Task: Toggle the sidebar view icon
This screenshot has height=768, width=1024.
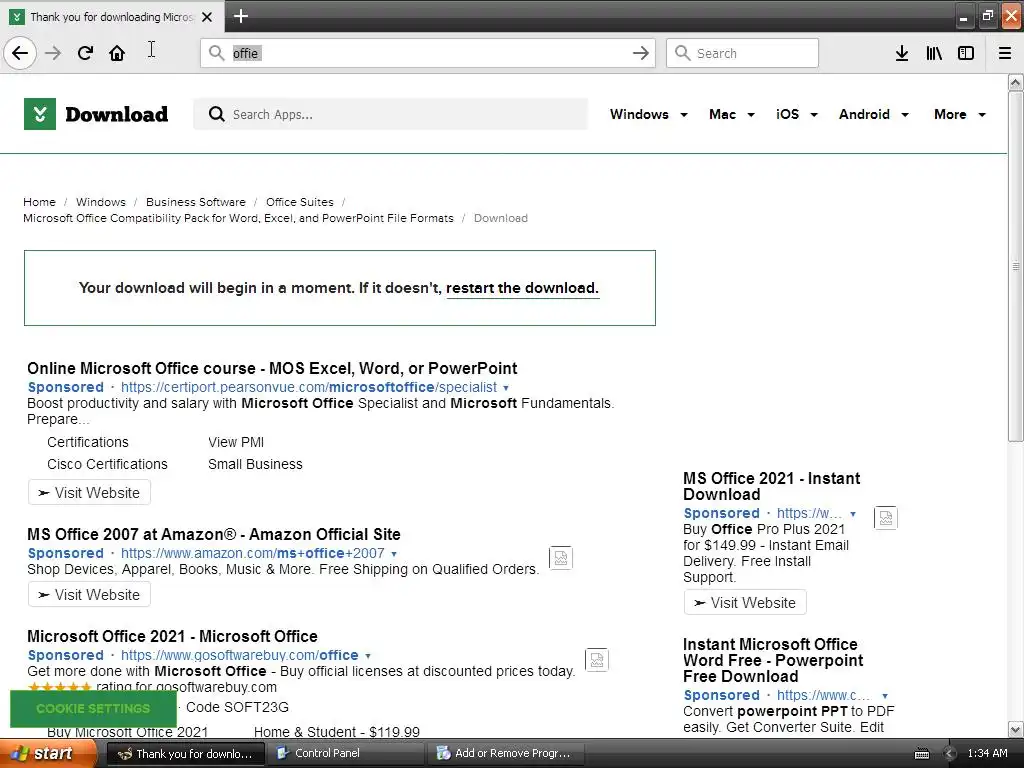Action: tap(966, 53)
